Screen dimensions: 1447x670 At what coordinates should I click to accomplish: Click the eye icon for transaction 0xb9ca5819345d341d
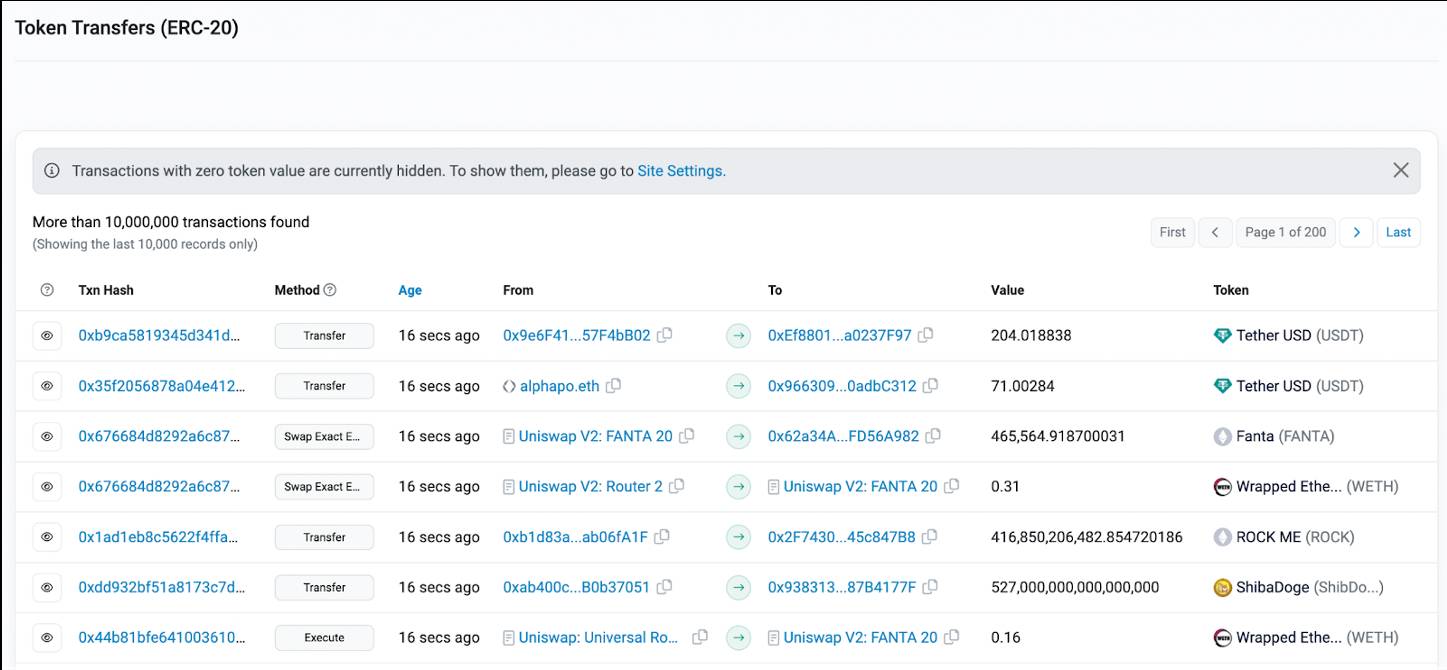[47, 336]
